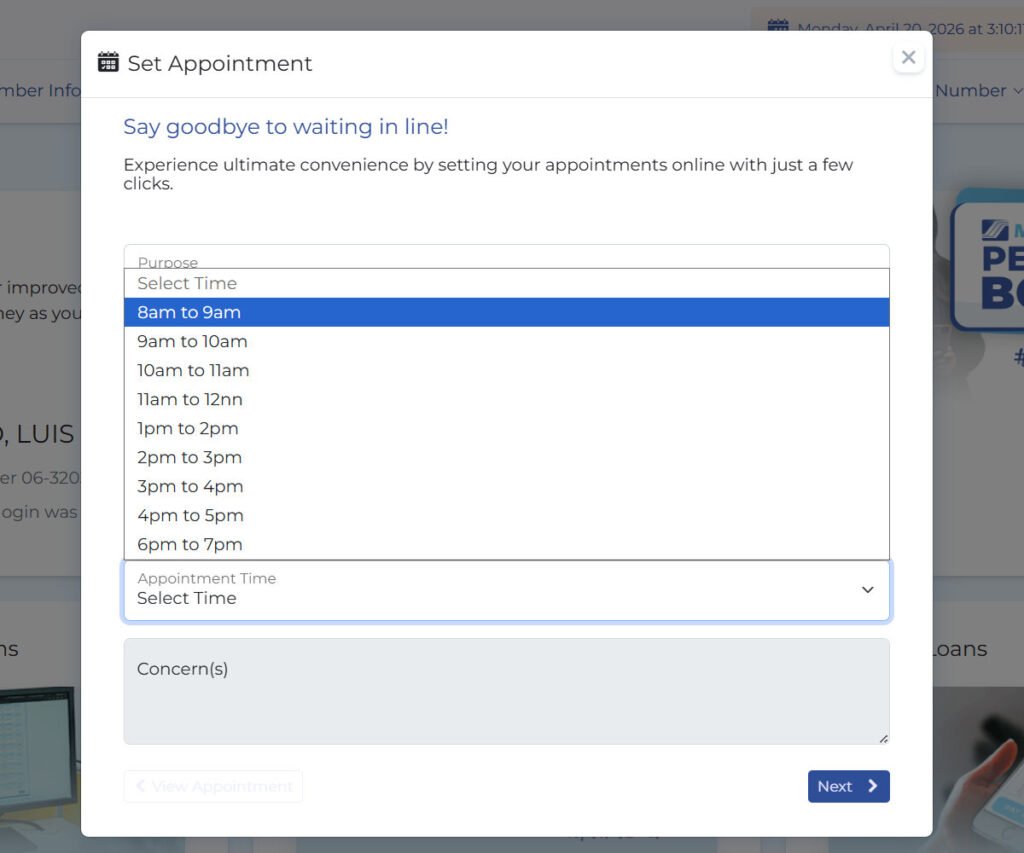Image resolution: width=1024 pixels, height=853 pixels.
Task: Pick the 2pm to 3pm option
Action: (x=506, y=457)
